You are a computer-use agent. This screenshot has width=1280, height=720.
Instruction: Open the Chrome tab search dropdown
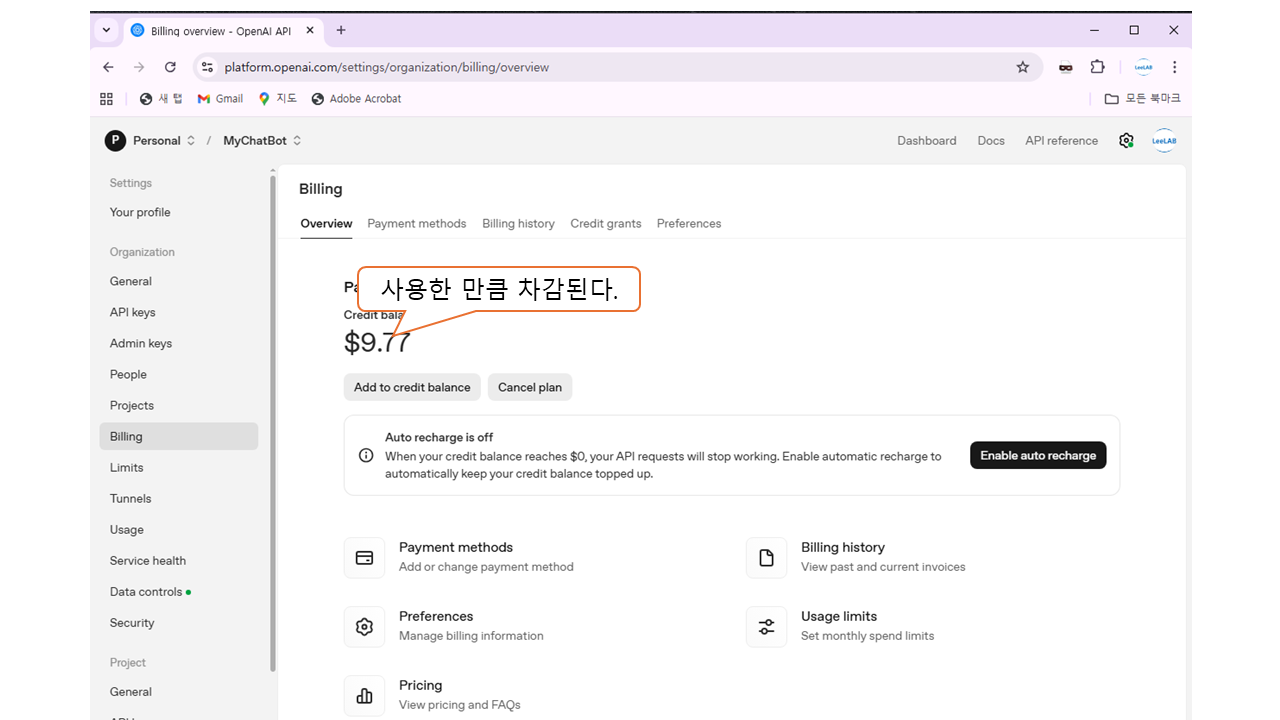coord(107,30)
